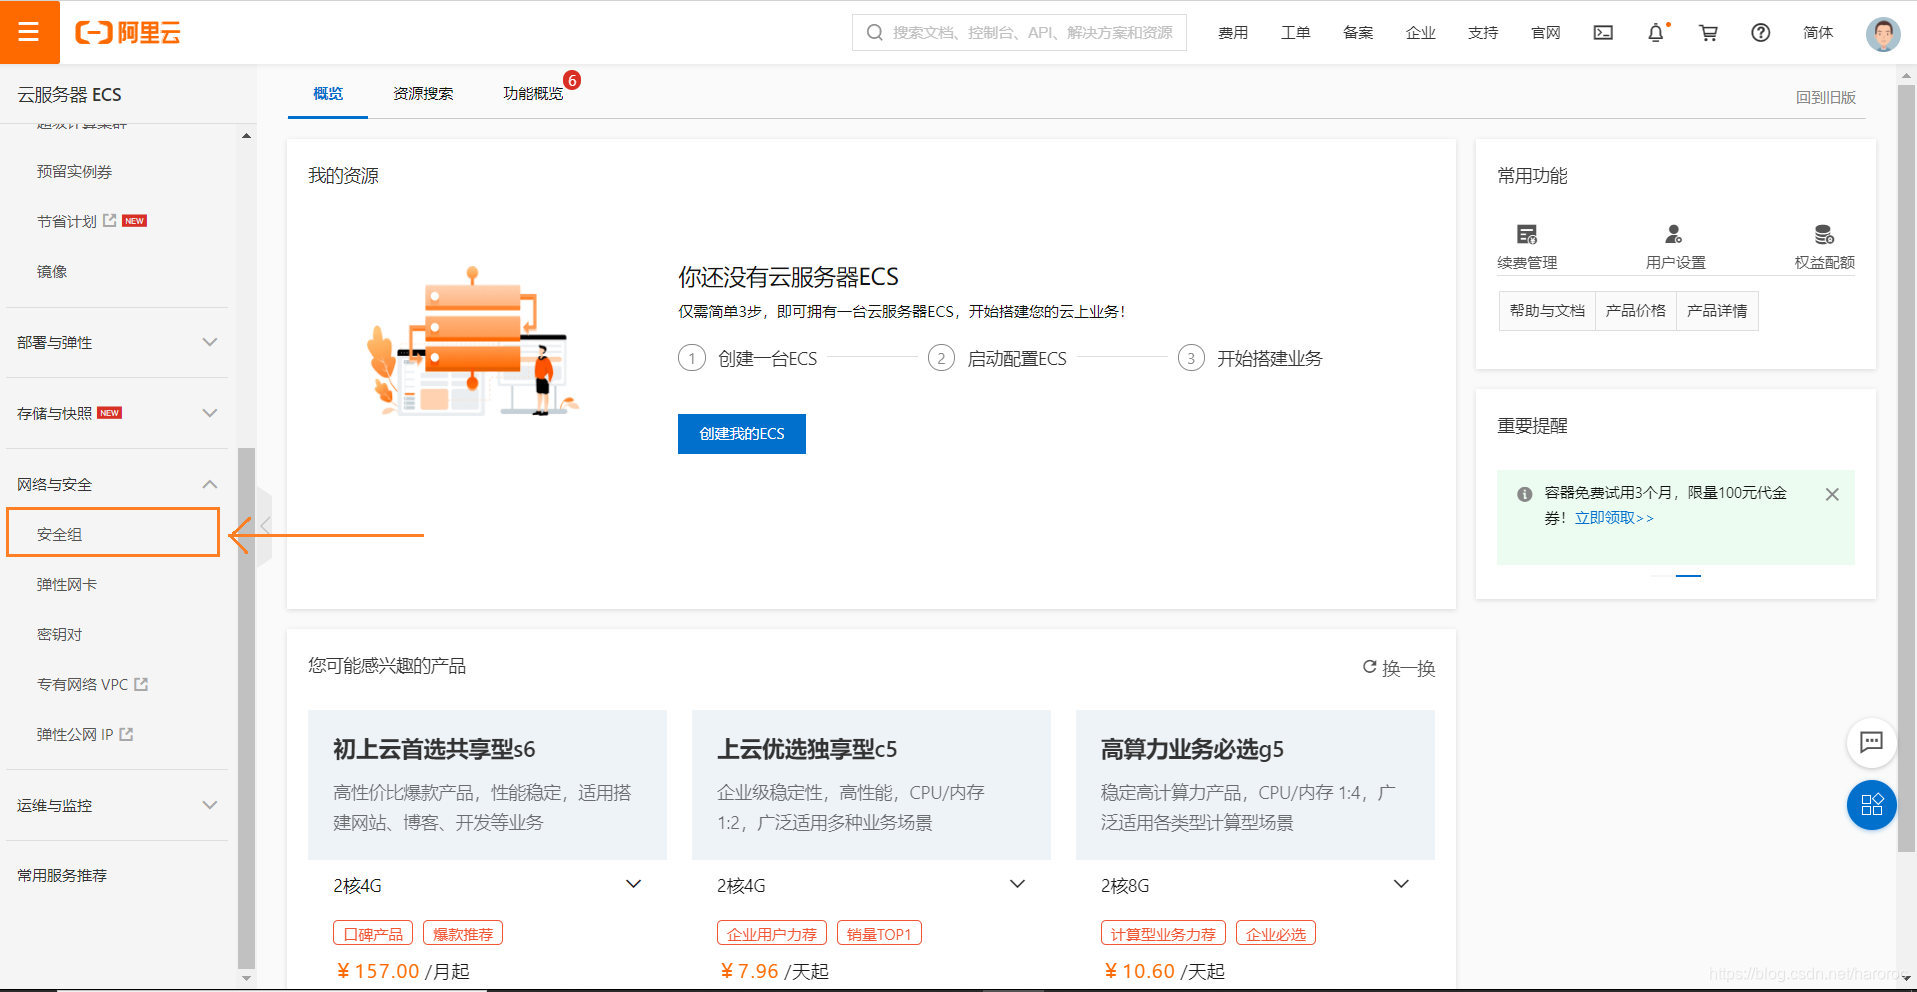Close the 容器免费试用 reminder banner
Screen dimensions: 1917x992
point(1832,494)
